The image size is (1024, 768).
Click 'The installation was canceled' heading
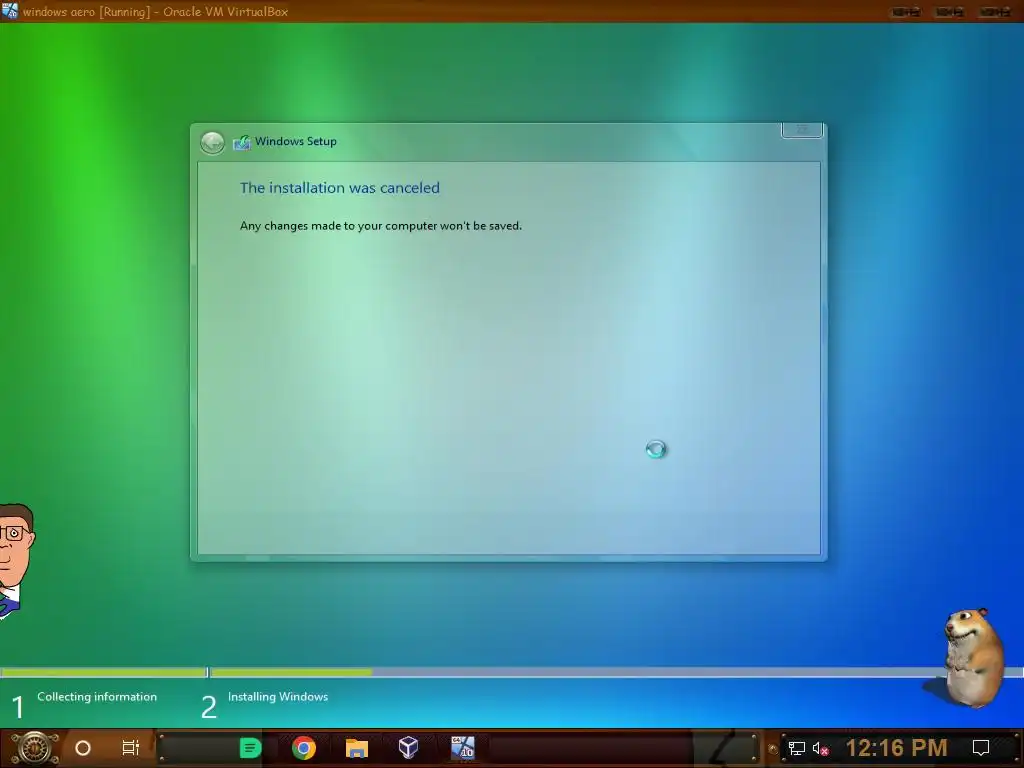tap(340, 188)
